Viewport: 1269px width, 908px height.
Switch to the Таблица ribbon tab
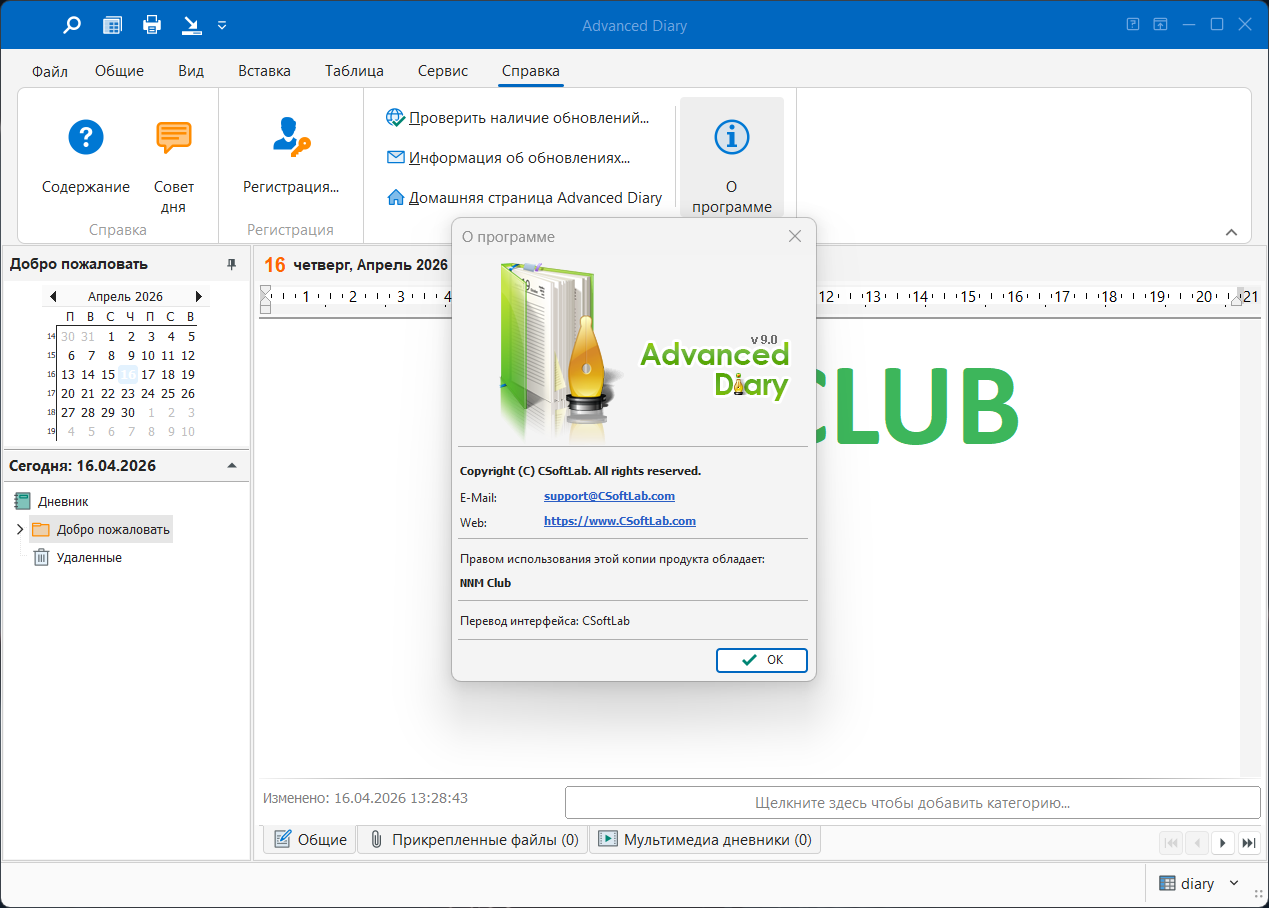point(354,71)
